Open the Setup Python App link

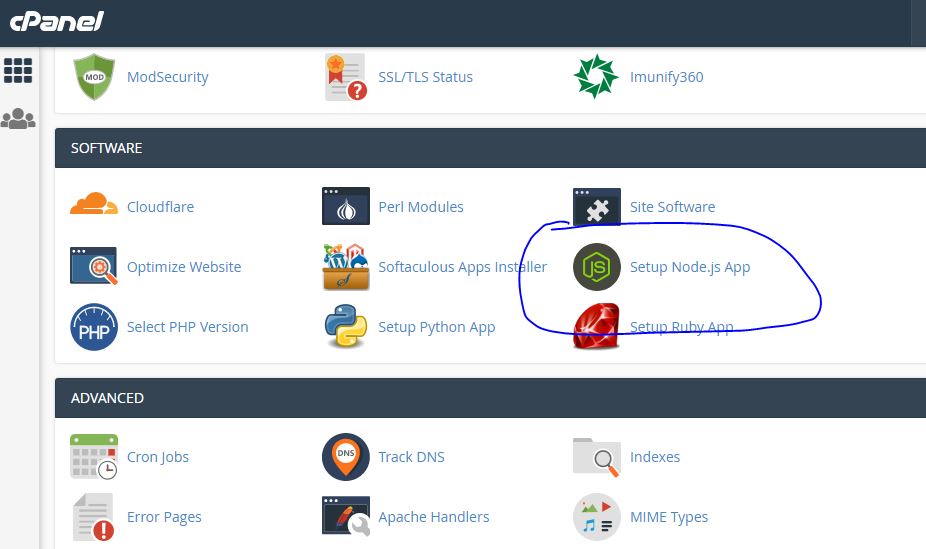click(x=436, y=328)
